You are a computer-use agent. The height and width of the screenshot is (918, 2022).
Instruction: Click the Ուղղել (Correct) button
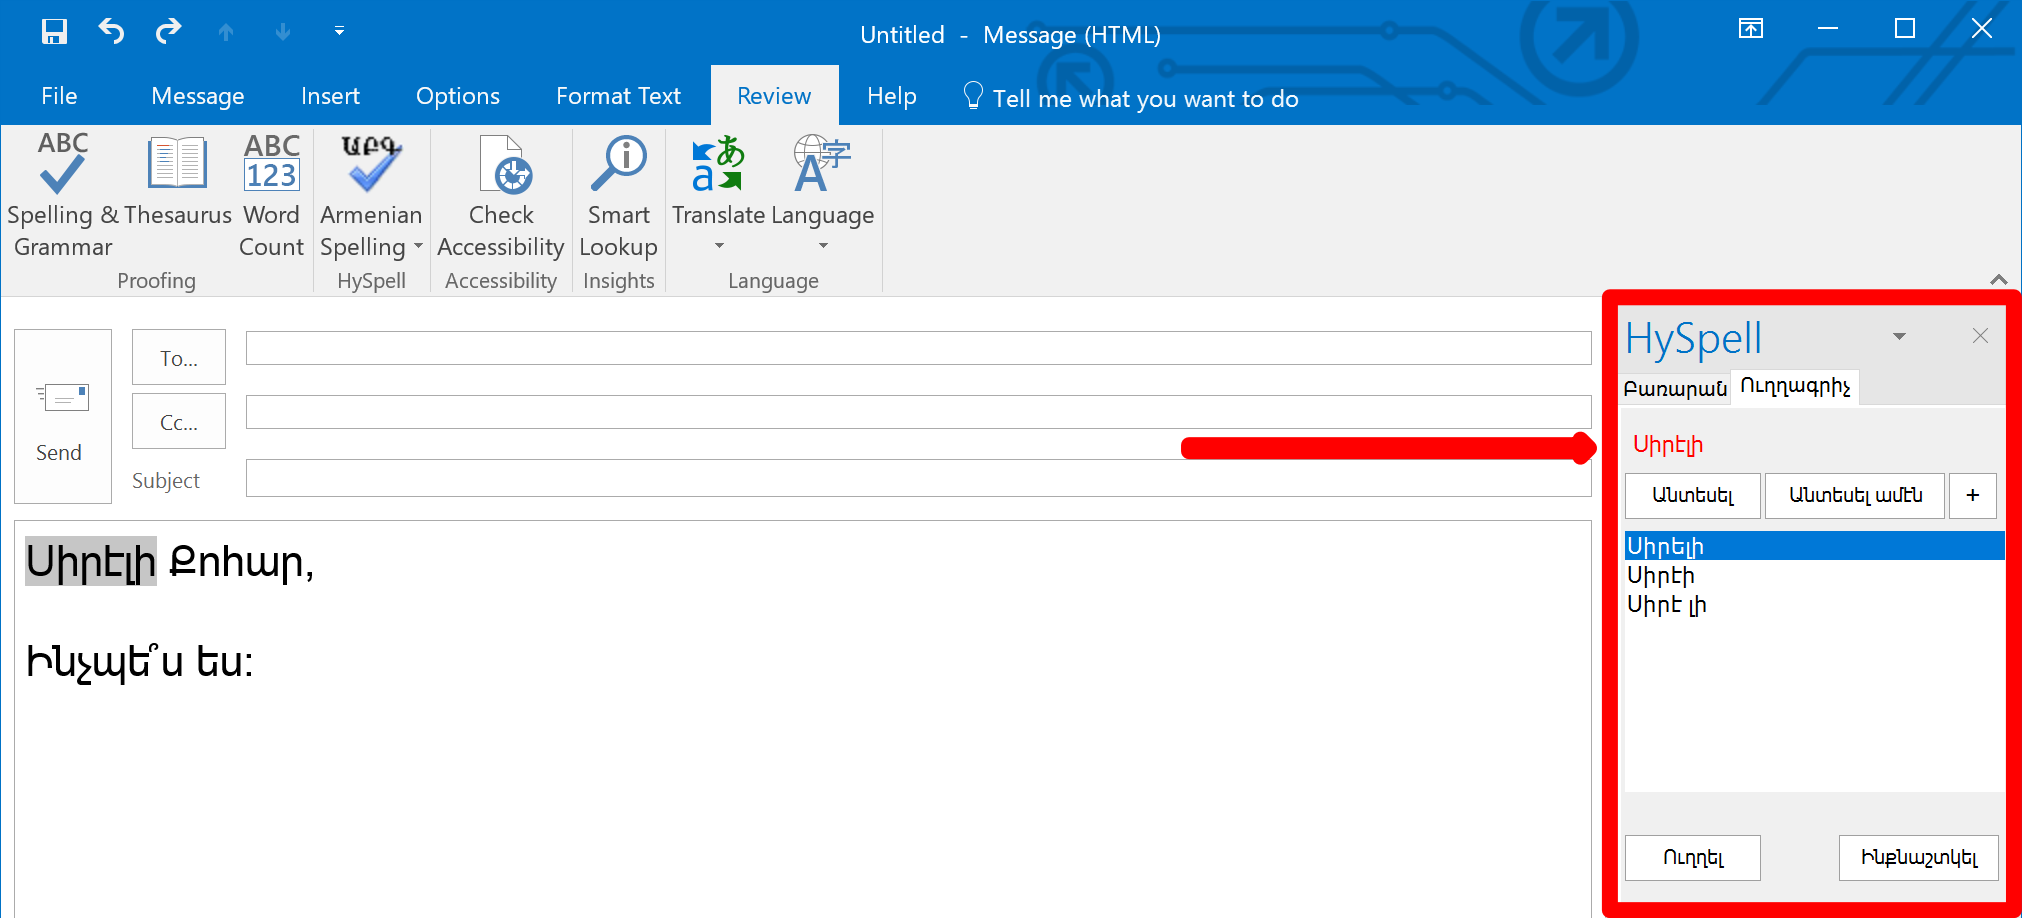1692,858
